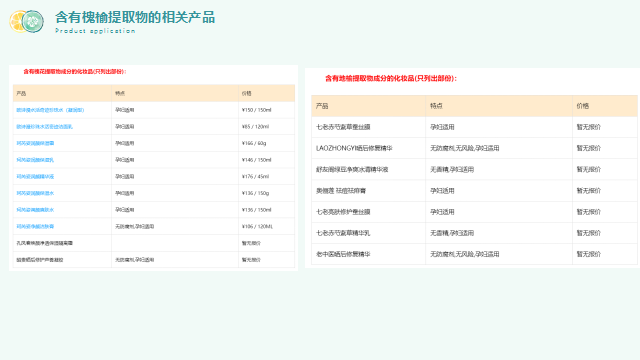Click 特点 header in the right table

tap(436, 106)
